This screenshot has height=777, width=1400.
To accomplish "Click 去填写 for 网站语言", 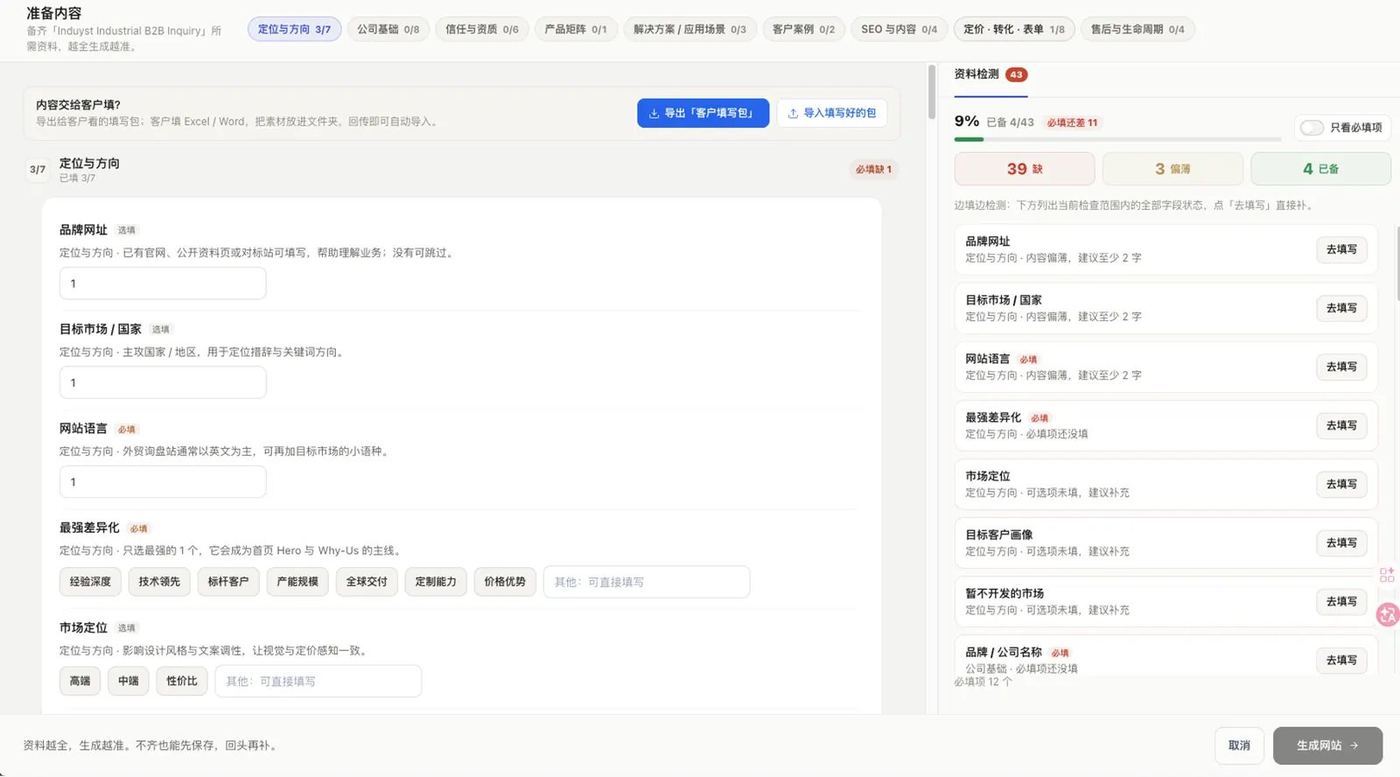I will coord(1342,367).
